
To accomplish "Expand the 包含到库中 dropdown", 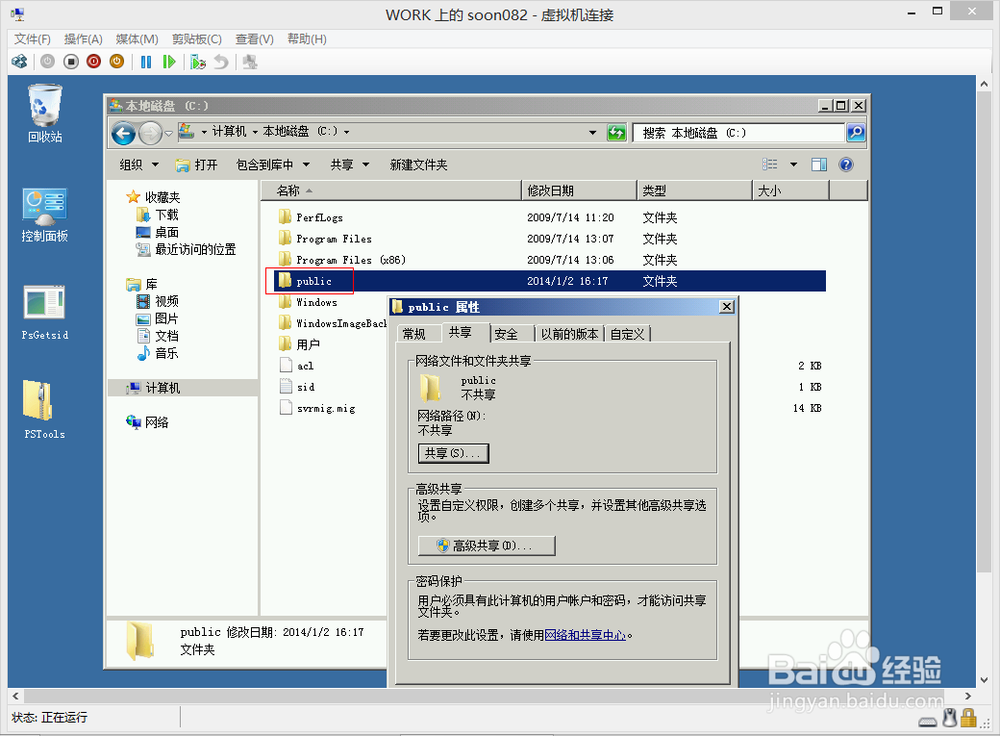I will click(306, 165).
